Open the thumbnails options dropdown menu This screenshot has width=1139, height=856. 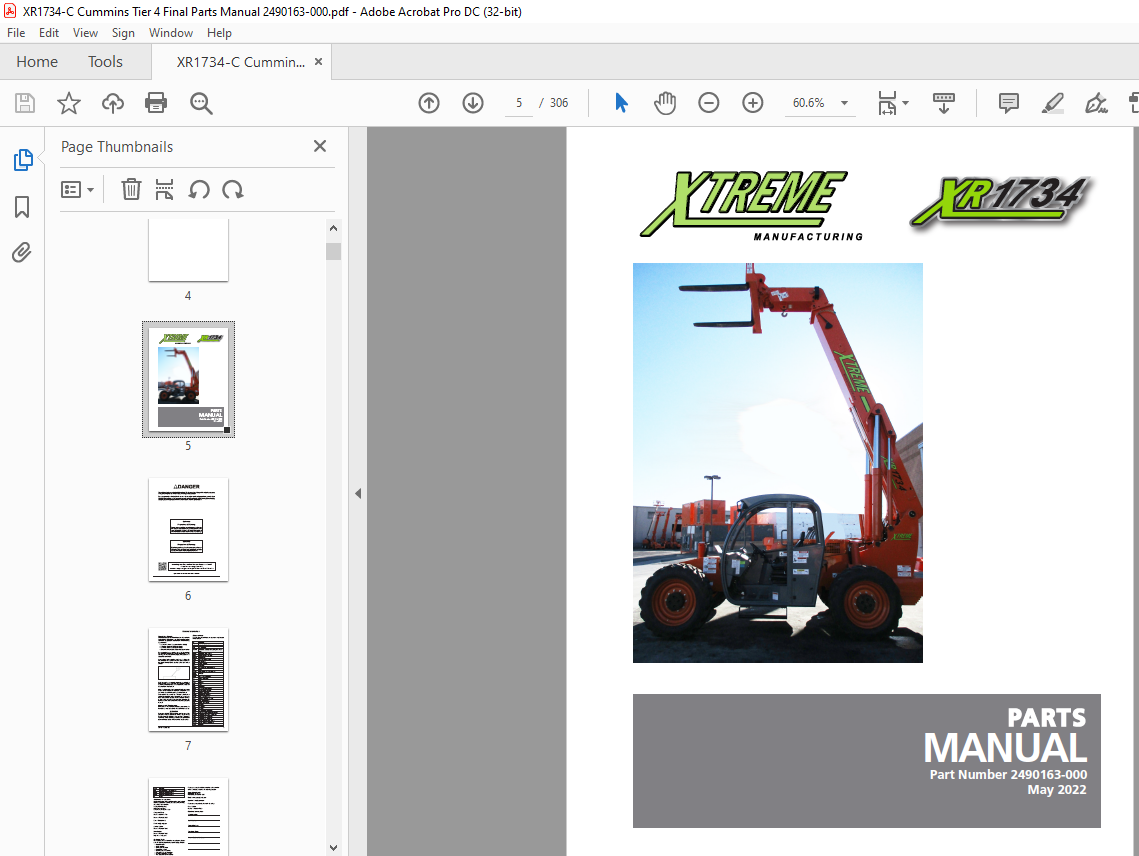pos(77,190)
